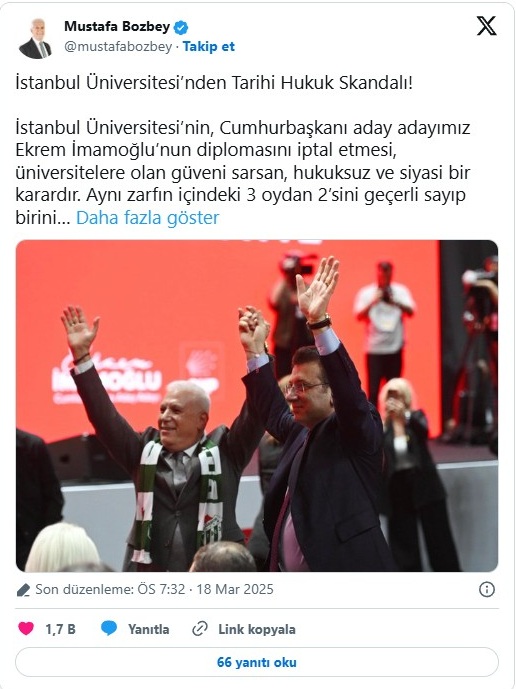
Task: Click the tweet headline about Tarihi Hukuk Skandalı
Action: click(x=214, y=83)
